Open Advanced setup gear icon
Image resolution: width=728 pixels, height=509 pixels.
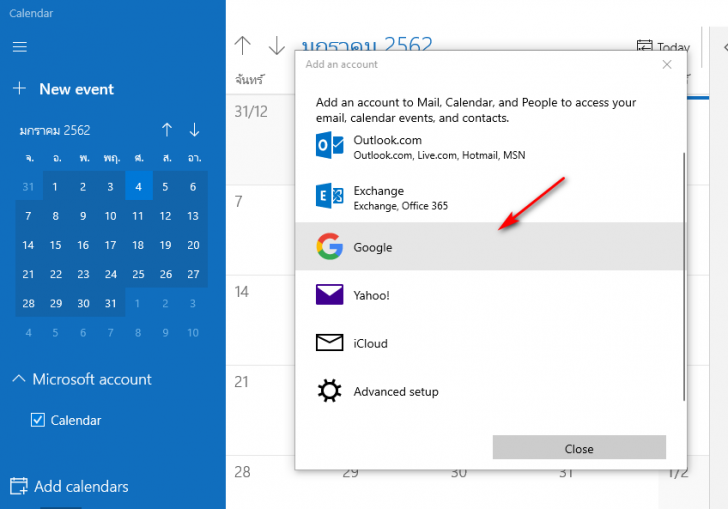(x=330, y=391)
